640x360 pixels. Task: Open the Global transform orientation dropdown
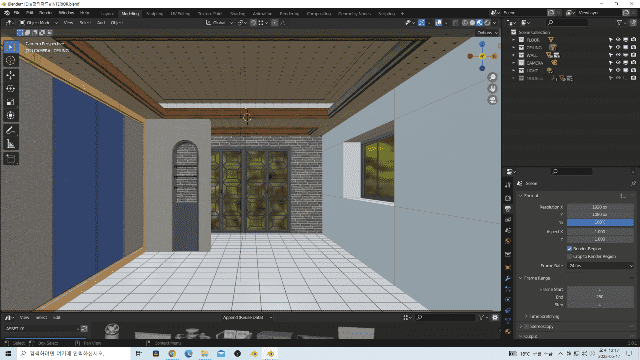coord(219,23)
